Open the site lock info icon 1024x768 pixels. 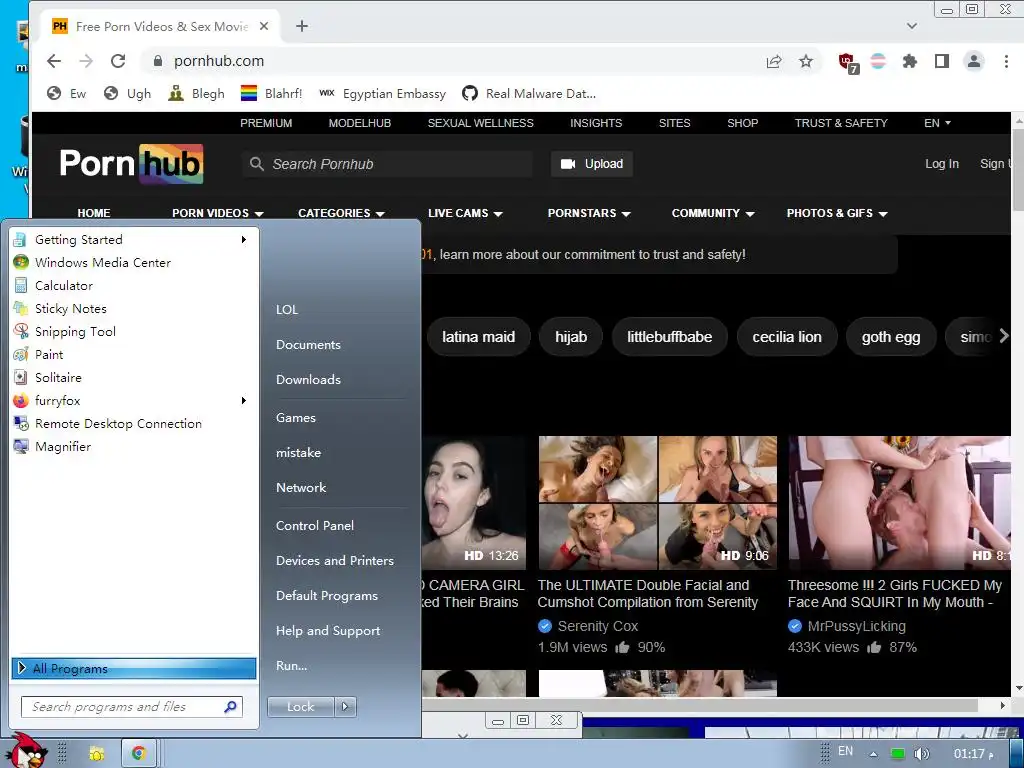[157, 61]
